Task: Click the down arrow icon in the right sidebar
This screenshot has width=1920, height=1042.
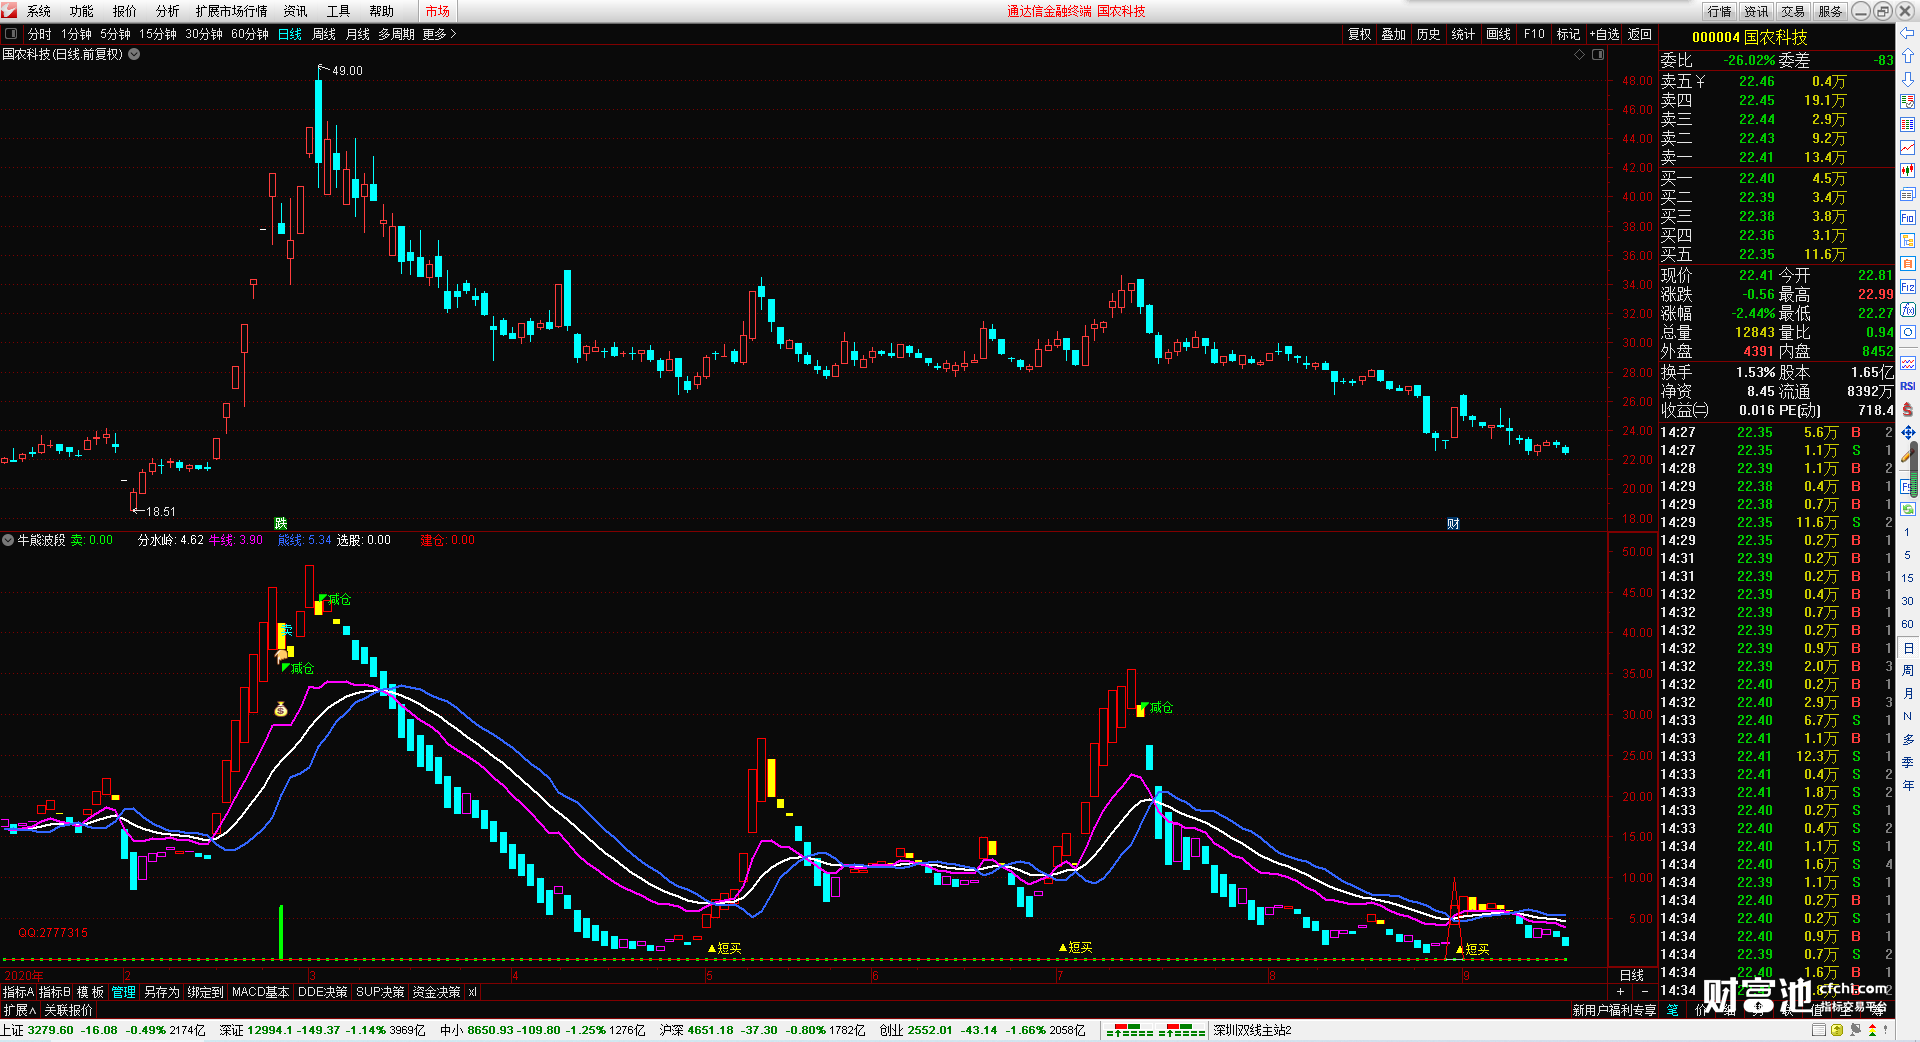Action: [x=1907, y=79]
